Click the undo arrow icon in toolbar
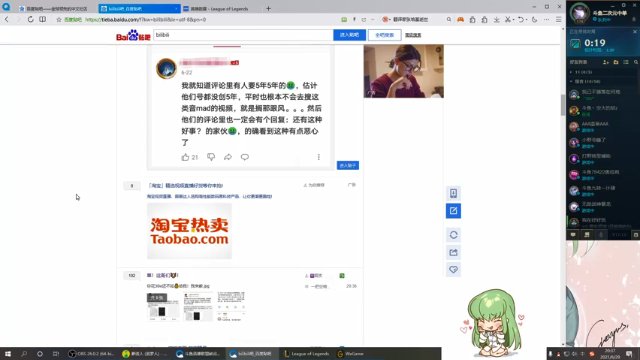 pos(520,20)
